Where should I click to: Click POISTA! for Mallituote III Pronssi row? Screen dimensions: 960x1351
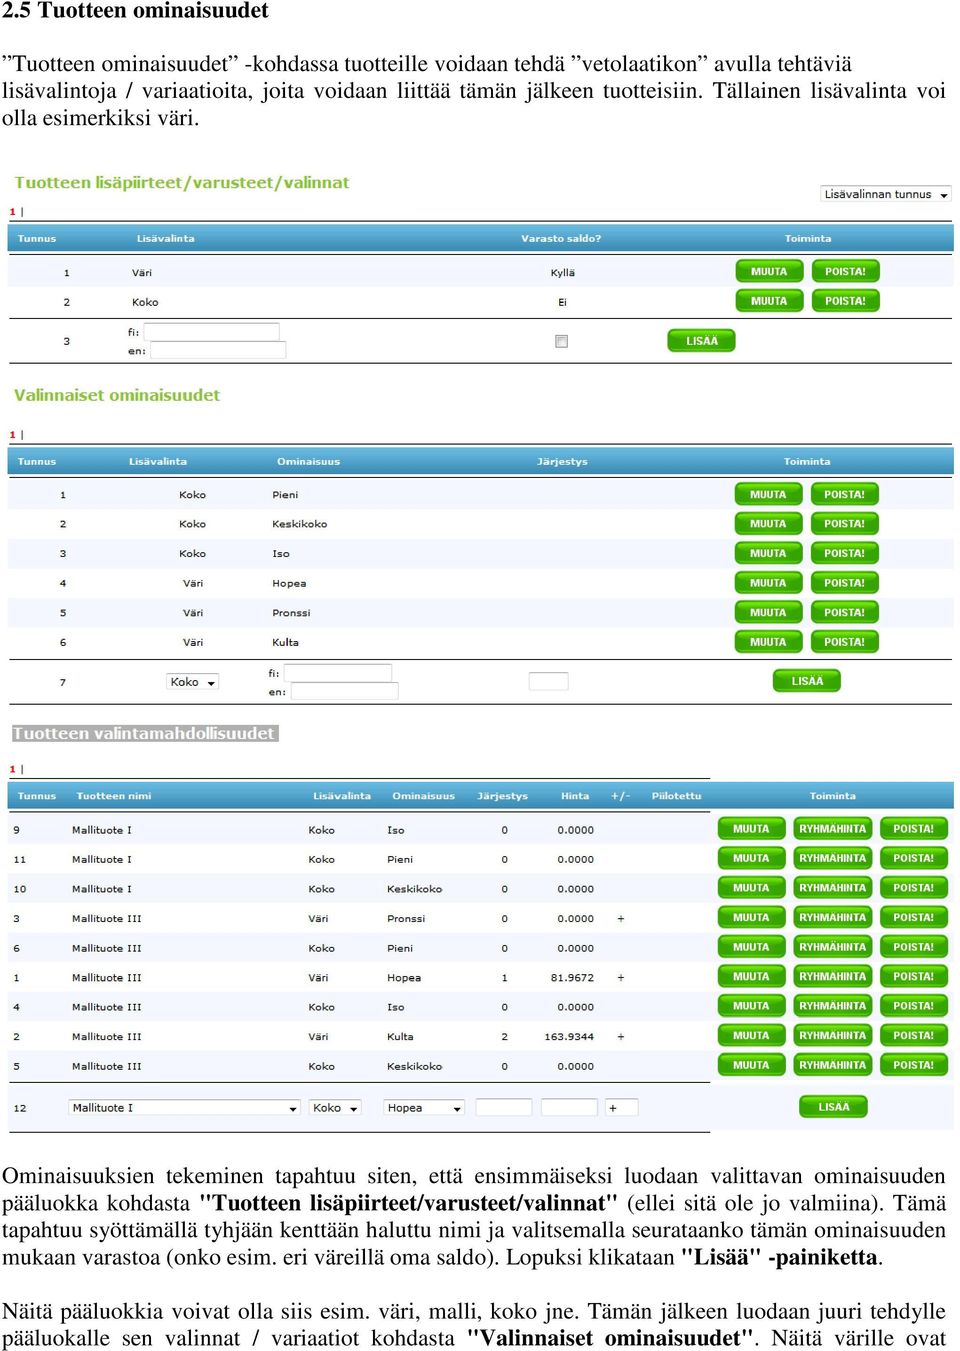(x=913, y=917)
